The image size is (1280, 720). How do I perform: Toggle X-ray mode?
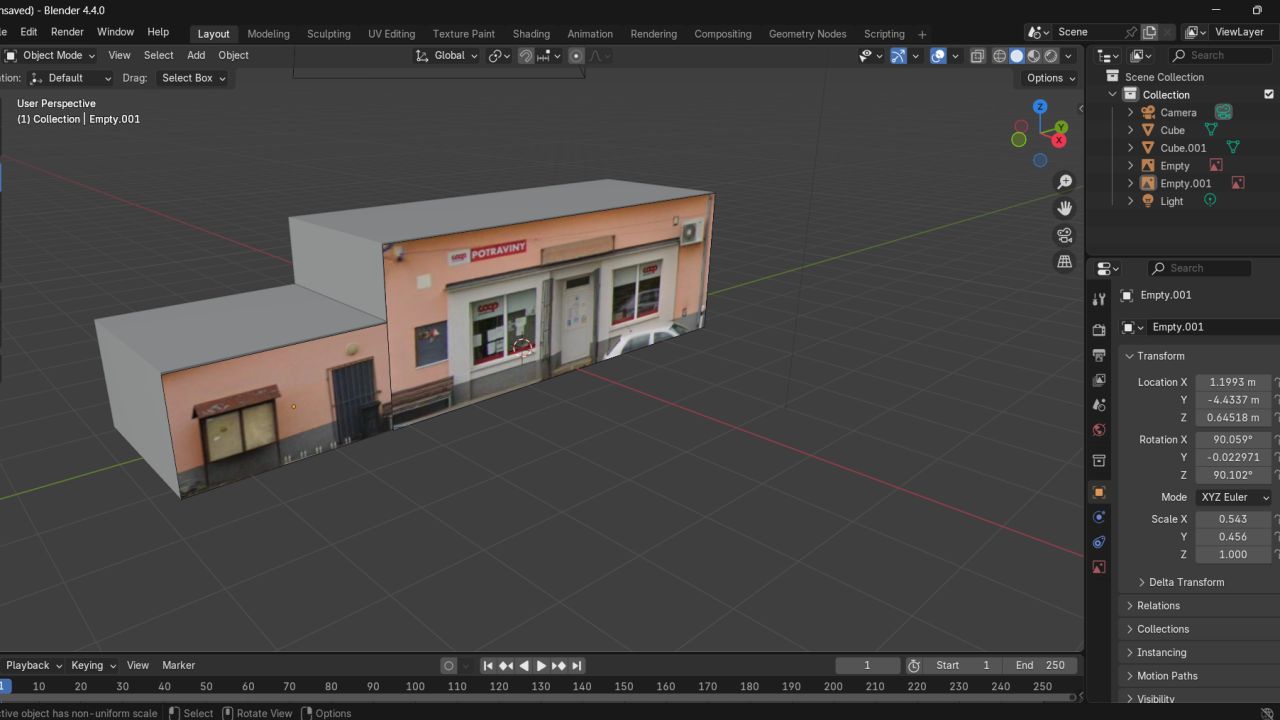click(x=977, y=56)
